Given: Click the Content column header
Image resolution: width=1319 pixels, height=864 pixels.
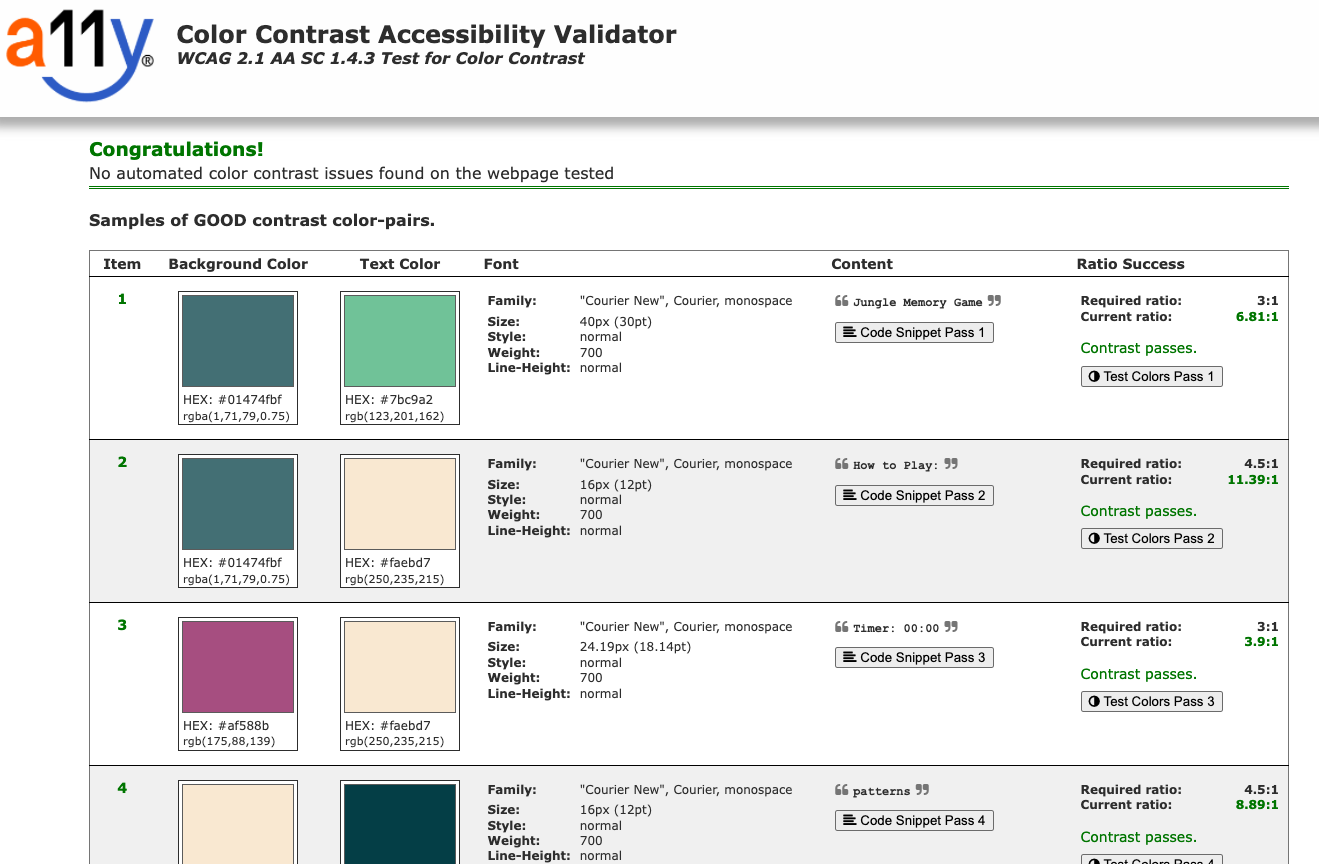Looking at the screenshot, I should [x=862, y=264].
